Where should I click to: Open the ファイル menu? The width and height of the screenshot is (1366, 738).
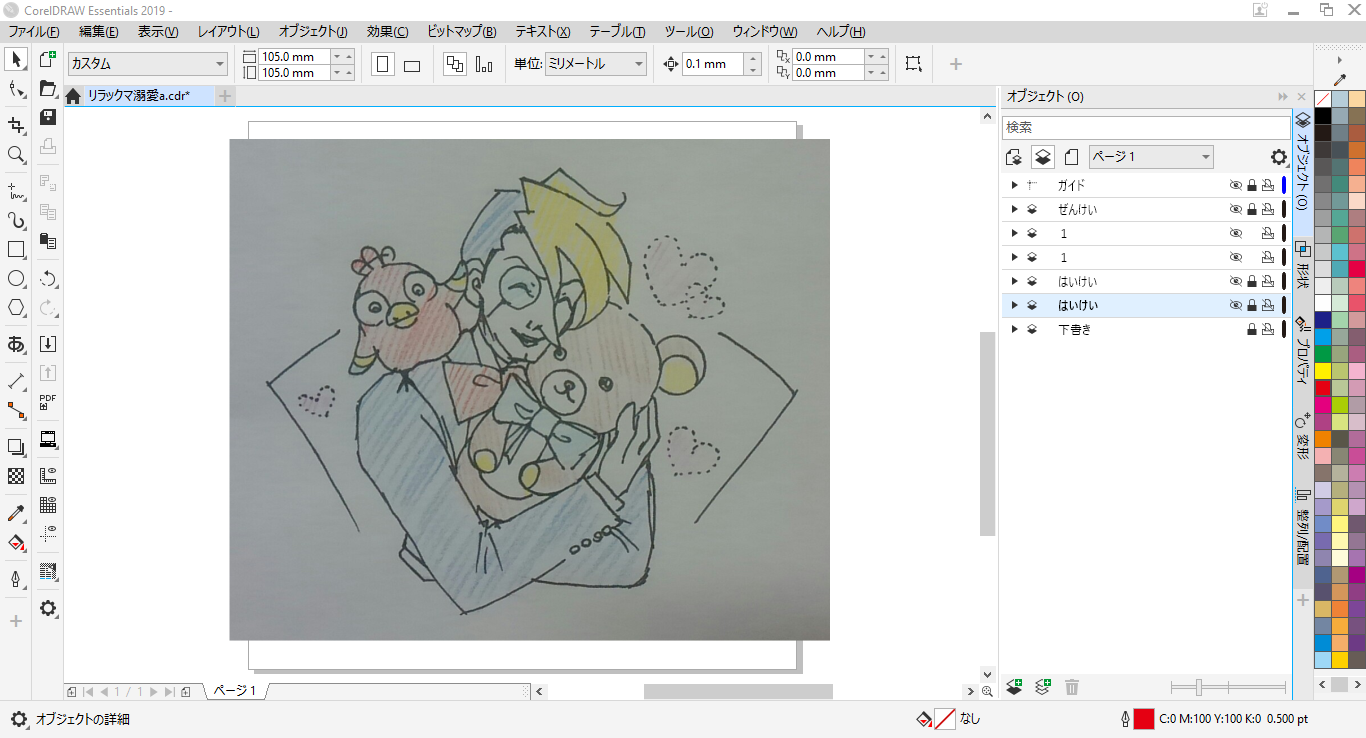35,32
